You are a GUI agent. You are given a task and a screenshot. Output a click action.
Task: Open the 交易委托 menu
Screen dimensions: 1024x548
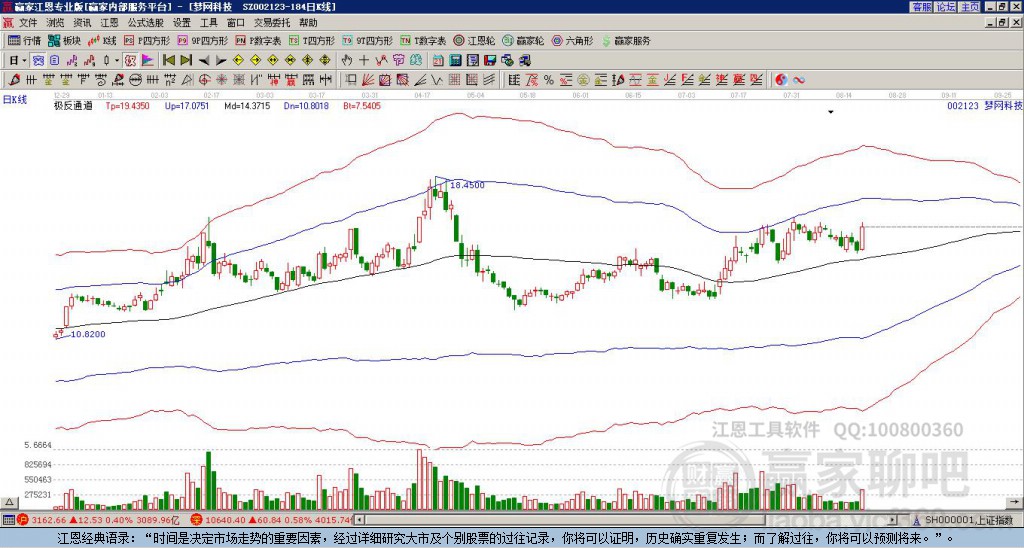[272, 23]
